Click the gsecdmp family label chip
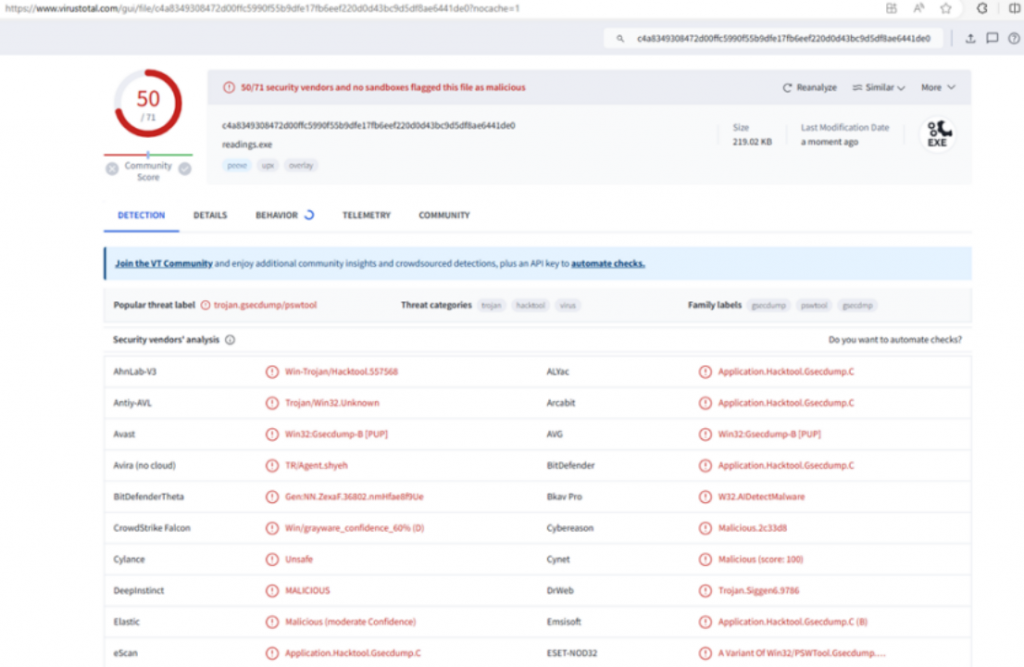Viewport: 1024px width, 667px height. pos(857,306)
